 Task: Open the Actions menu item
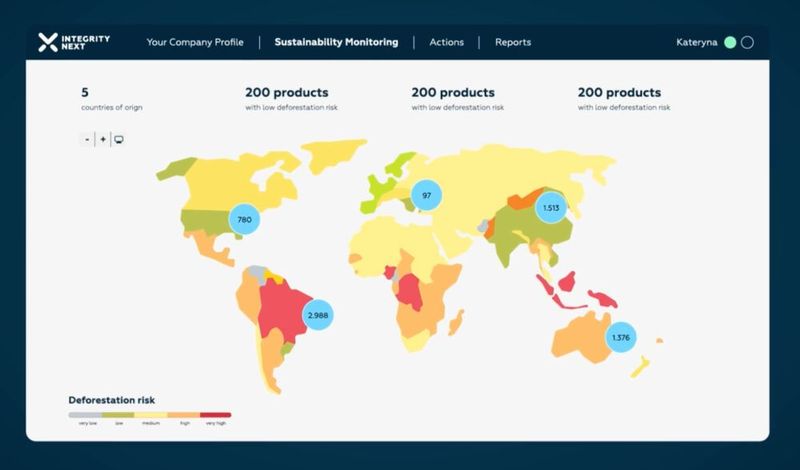pyautogui.click(x=446, y=42)
